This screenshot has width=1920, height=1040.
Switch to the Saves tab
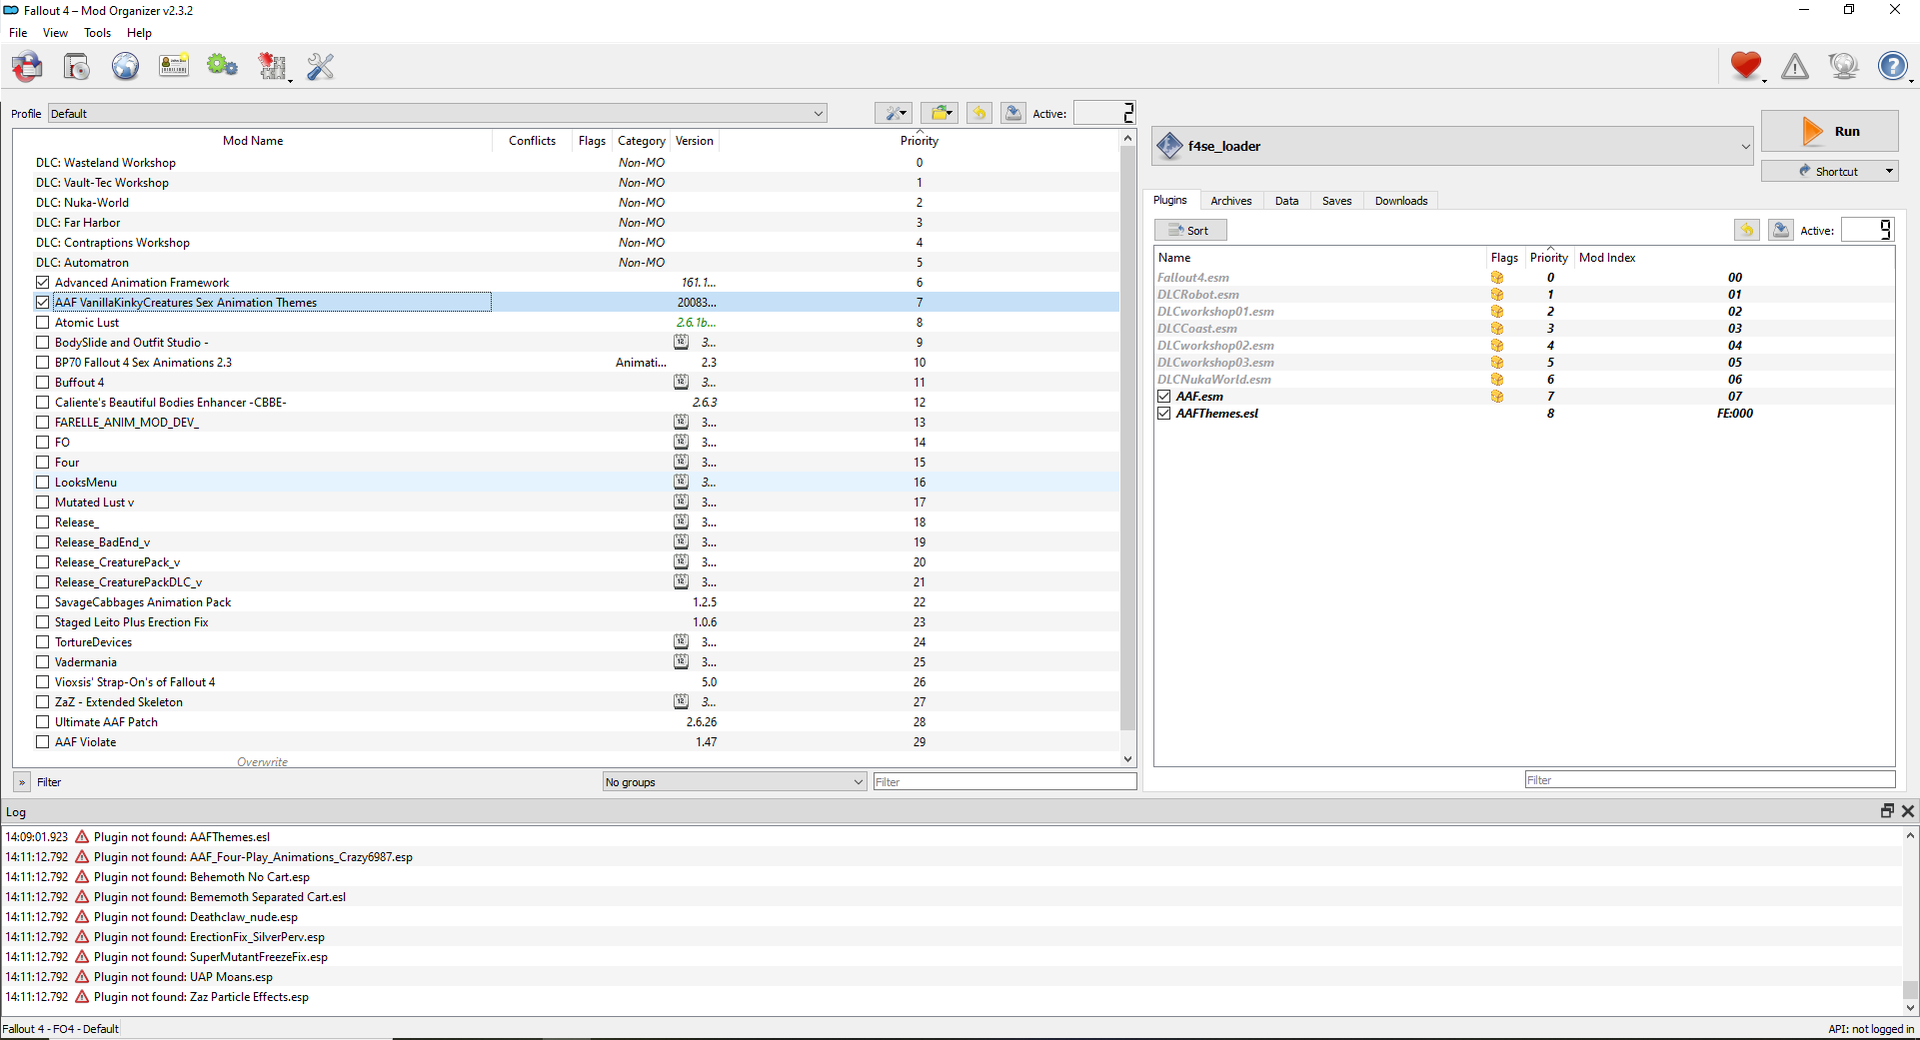(x=1337, y=201)
